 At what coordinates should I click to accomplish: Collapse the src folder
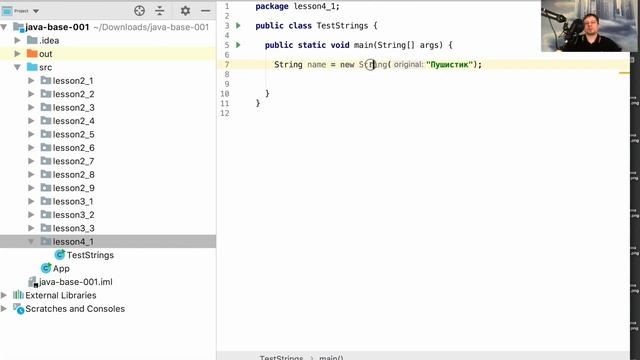(x=18, y=67)
